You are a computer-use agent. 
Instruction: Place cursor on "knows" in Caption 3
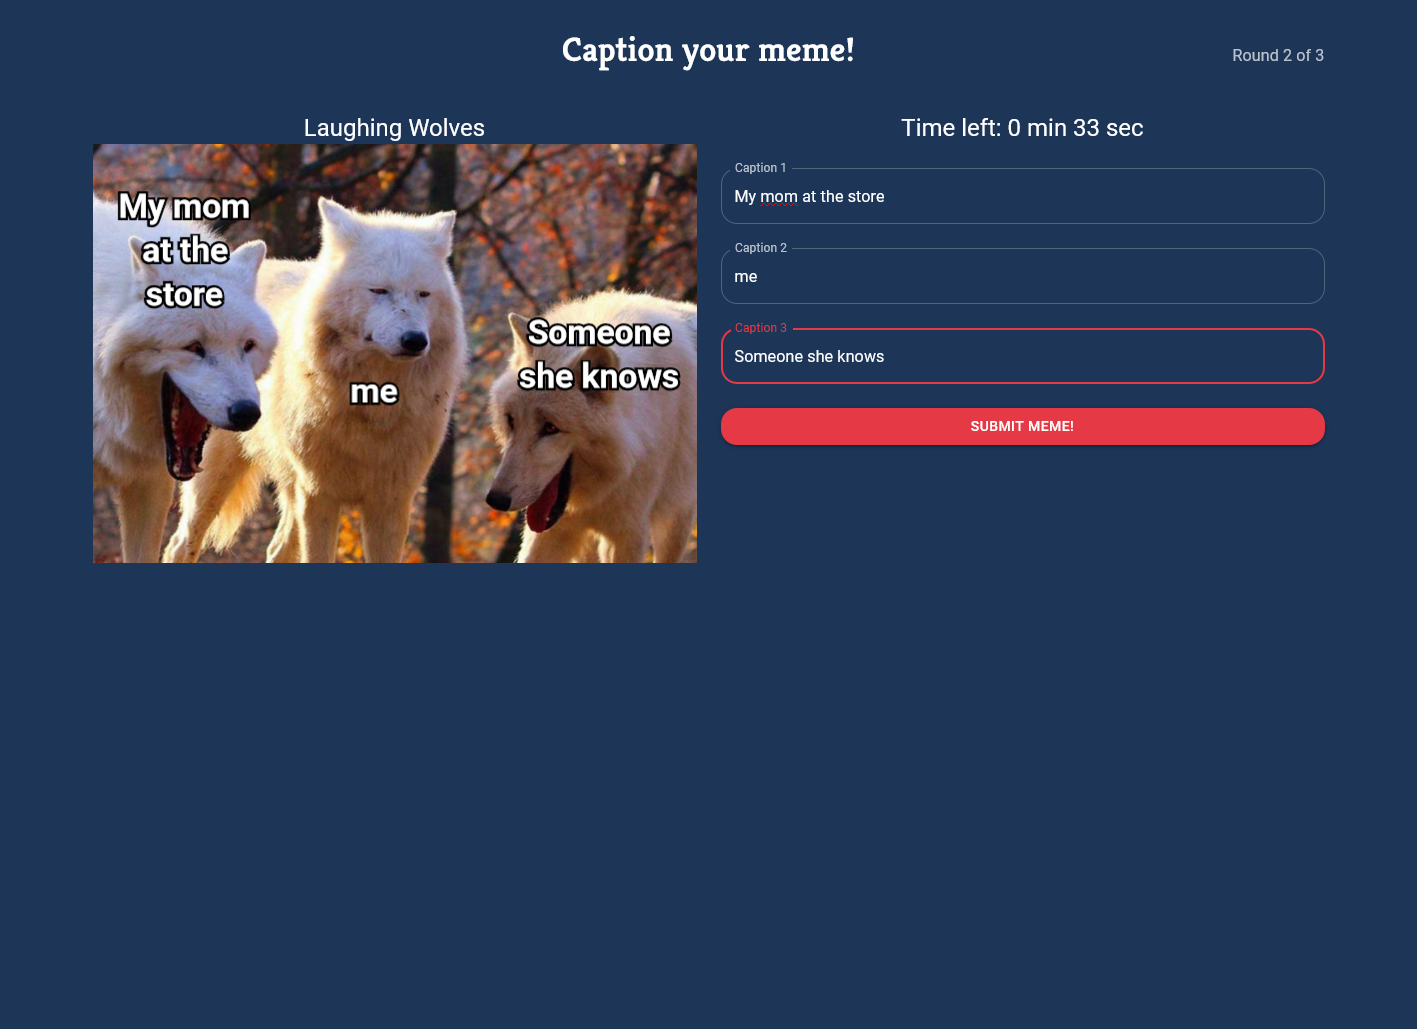coord(861,357)
